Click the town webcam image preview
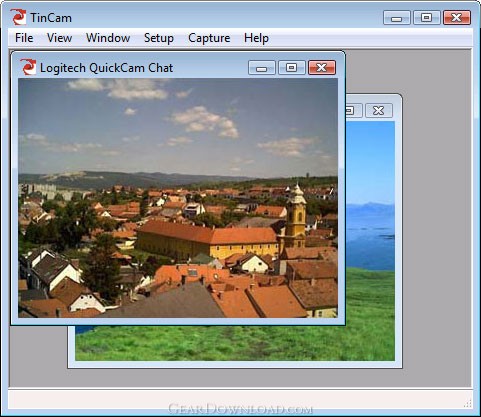 click(x=178, y=198)
